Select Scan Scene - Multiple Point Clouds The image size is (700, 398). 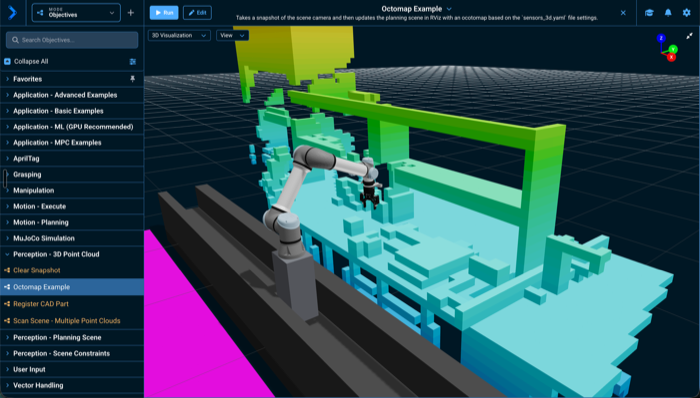click(x=72, y=321)
